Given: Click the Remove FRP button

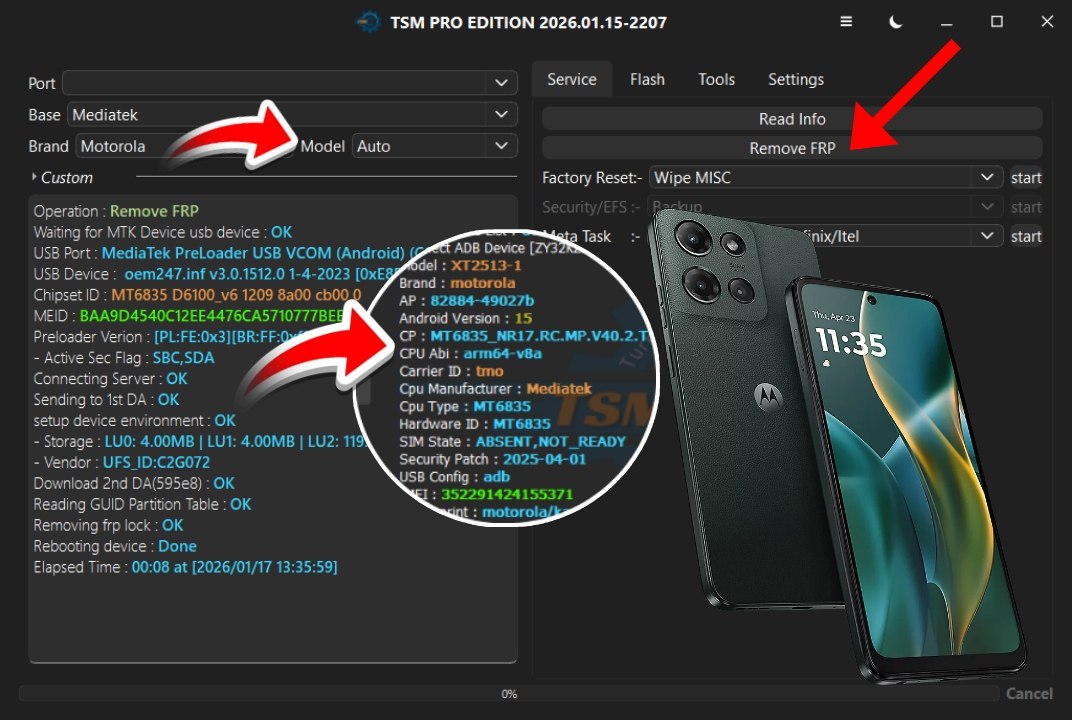Looking at the screenshot, I should (792, 148).
